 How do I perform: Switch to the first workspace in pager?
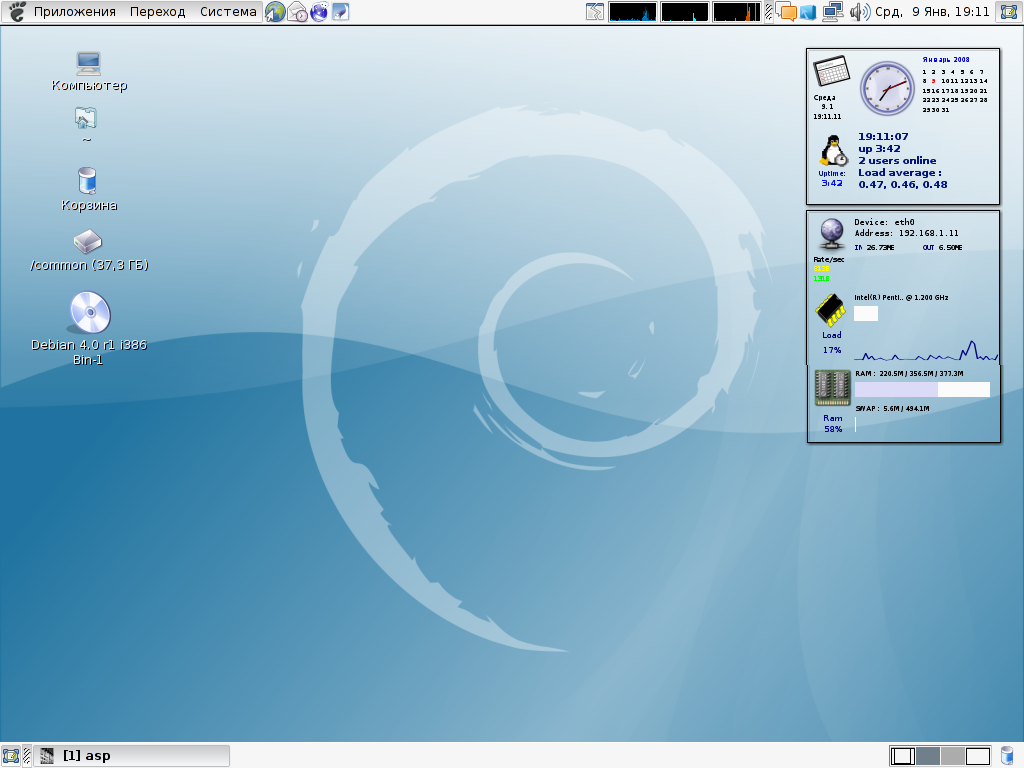point(903,756)
